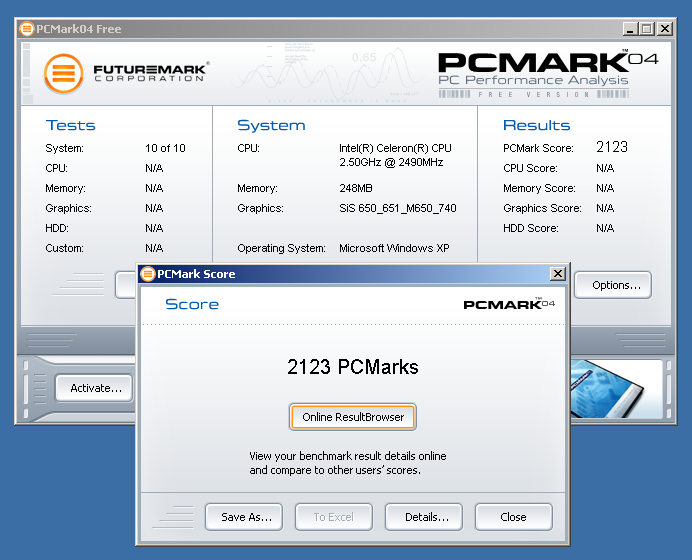Click the '248MB' memory value
The height and width of the screenshot is (560, 692).
coord(356,188)
